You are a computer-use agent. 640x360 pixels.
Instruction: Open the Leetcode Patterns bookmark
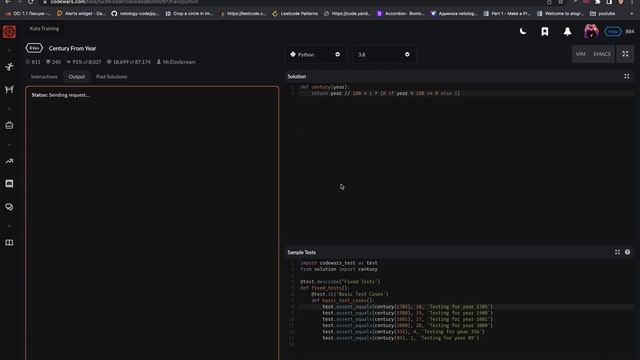click(295, 13)
